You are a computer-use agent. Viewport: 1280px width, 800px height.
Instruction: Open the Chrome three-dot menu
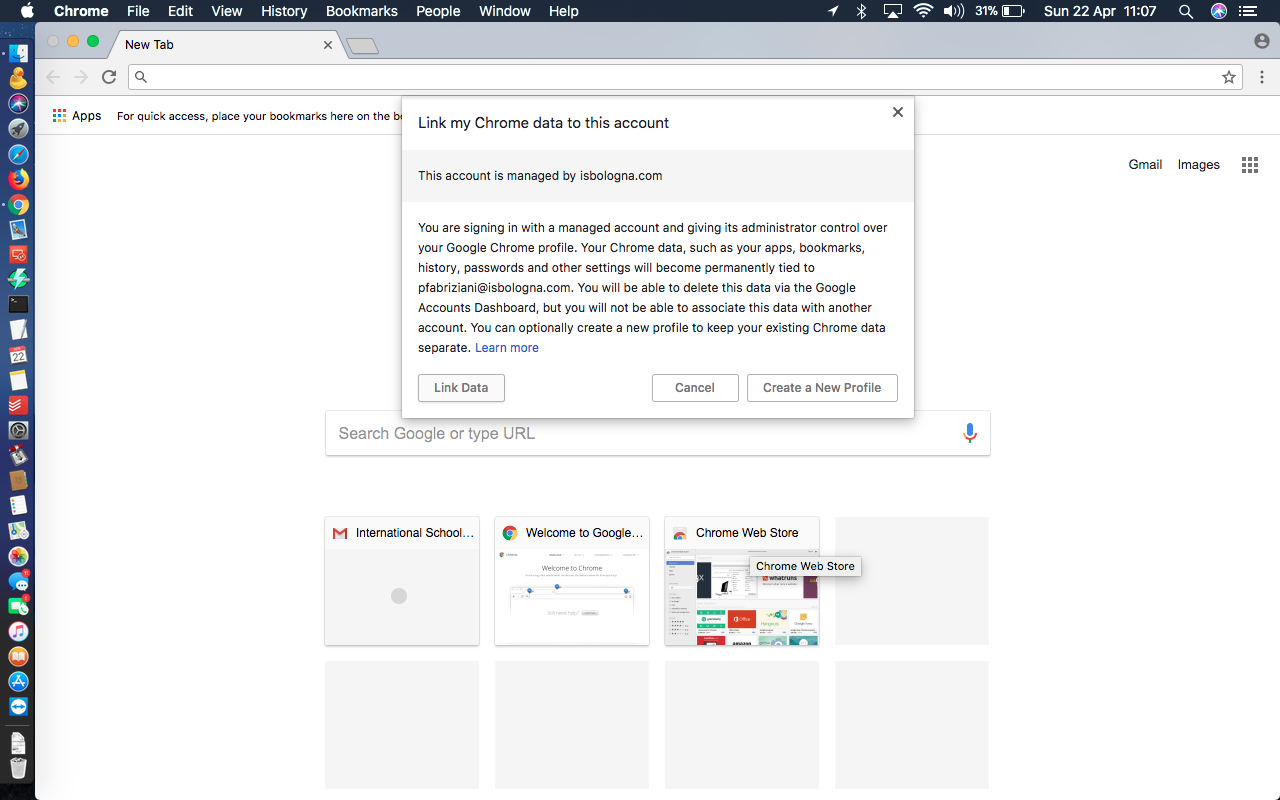(1262, 77)
